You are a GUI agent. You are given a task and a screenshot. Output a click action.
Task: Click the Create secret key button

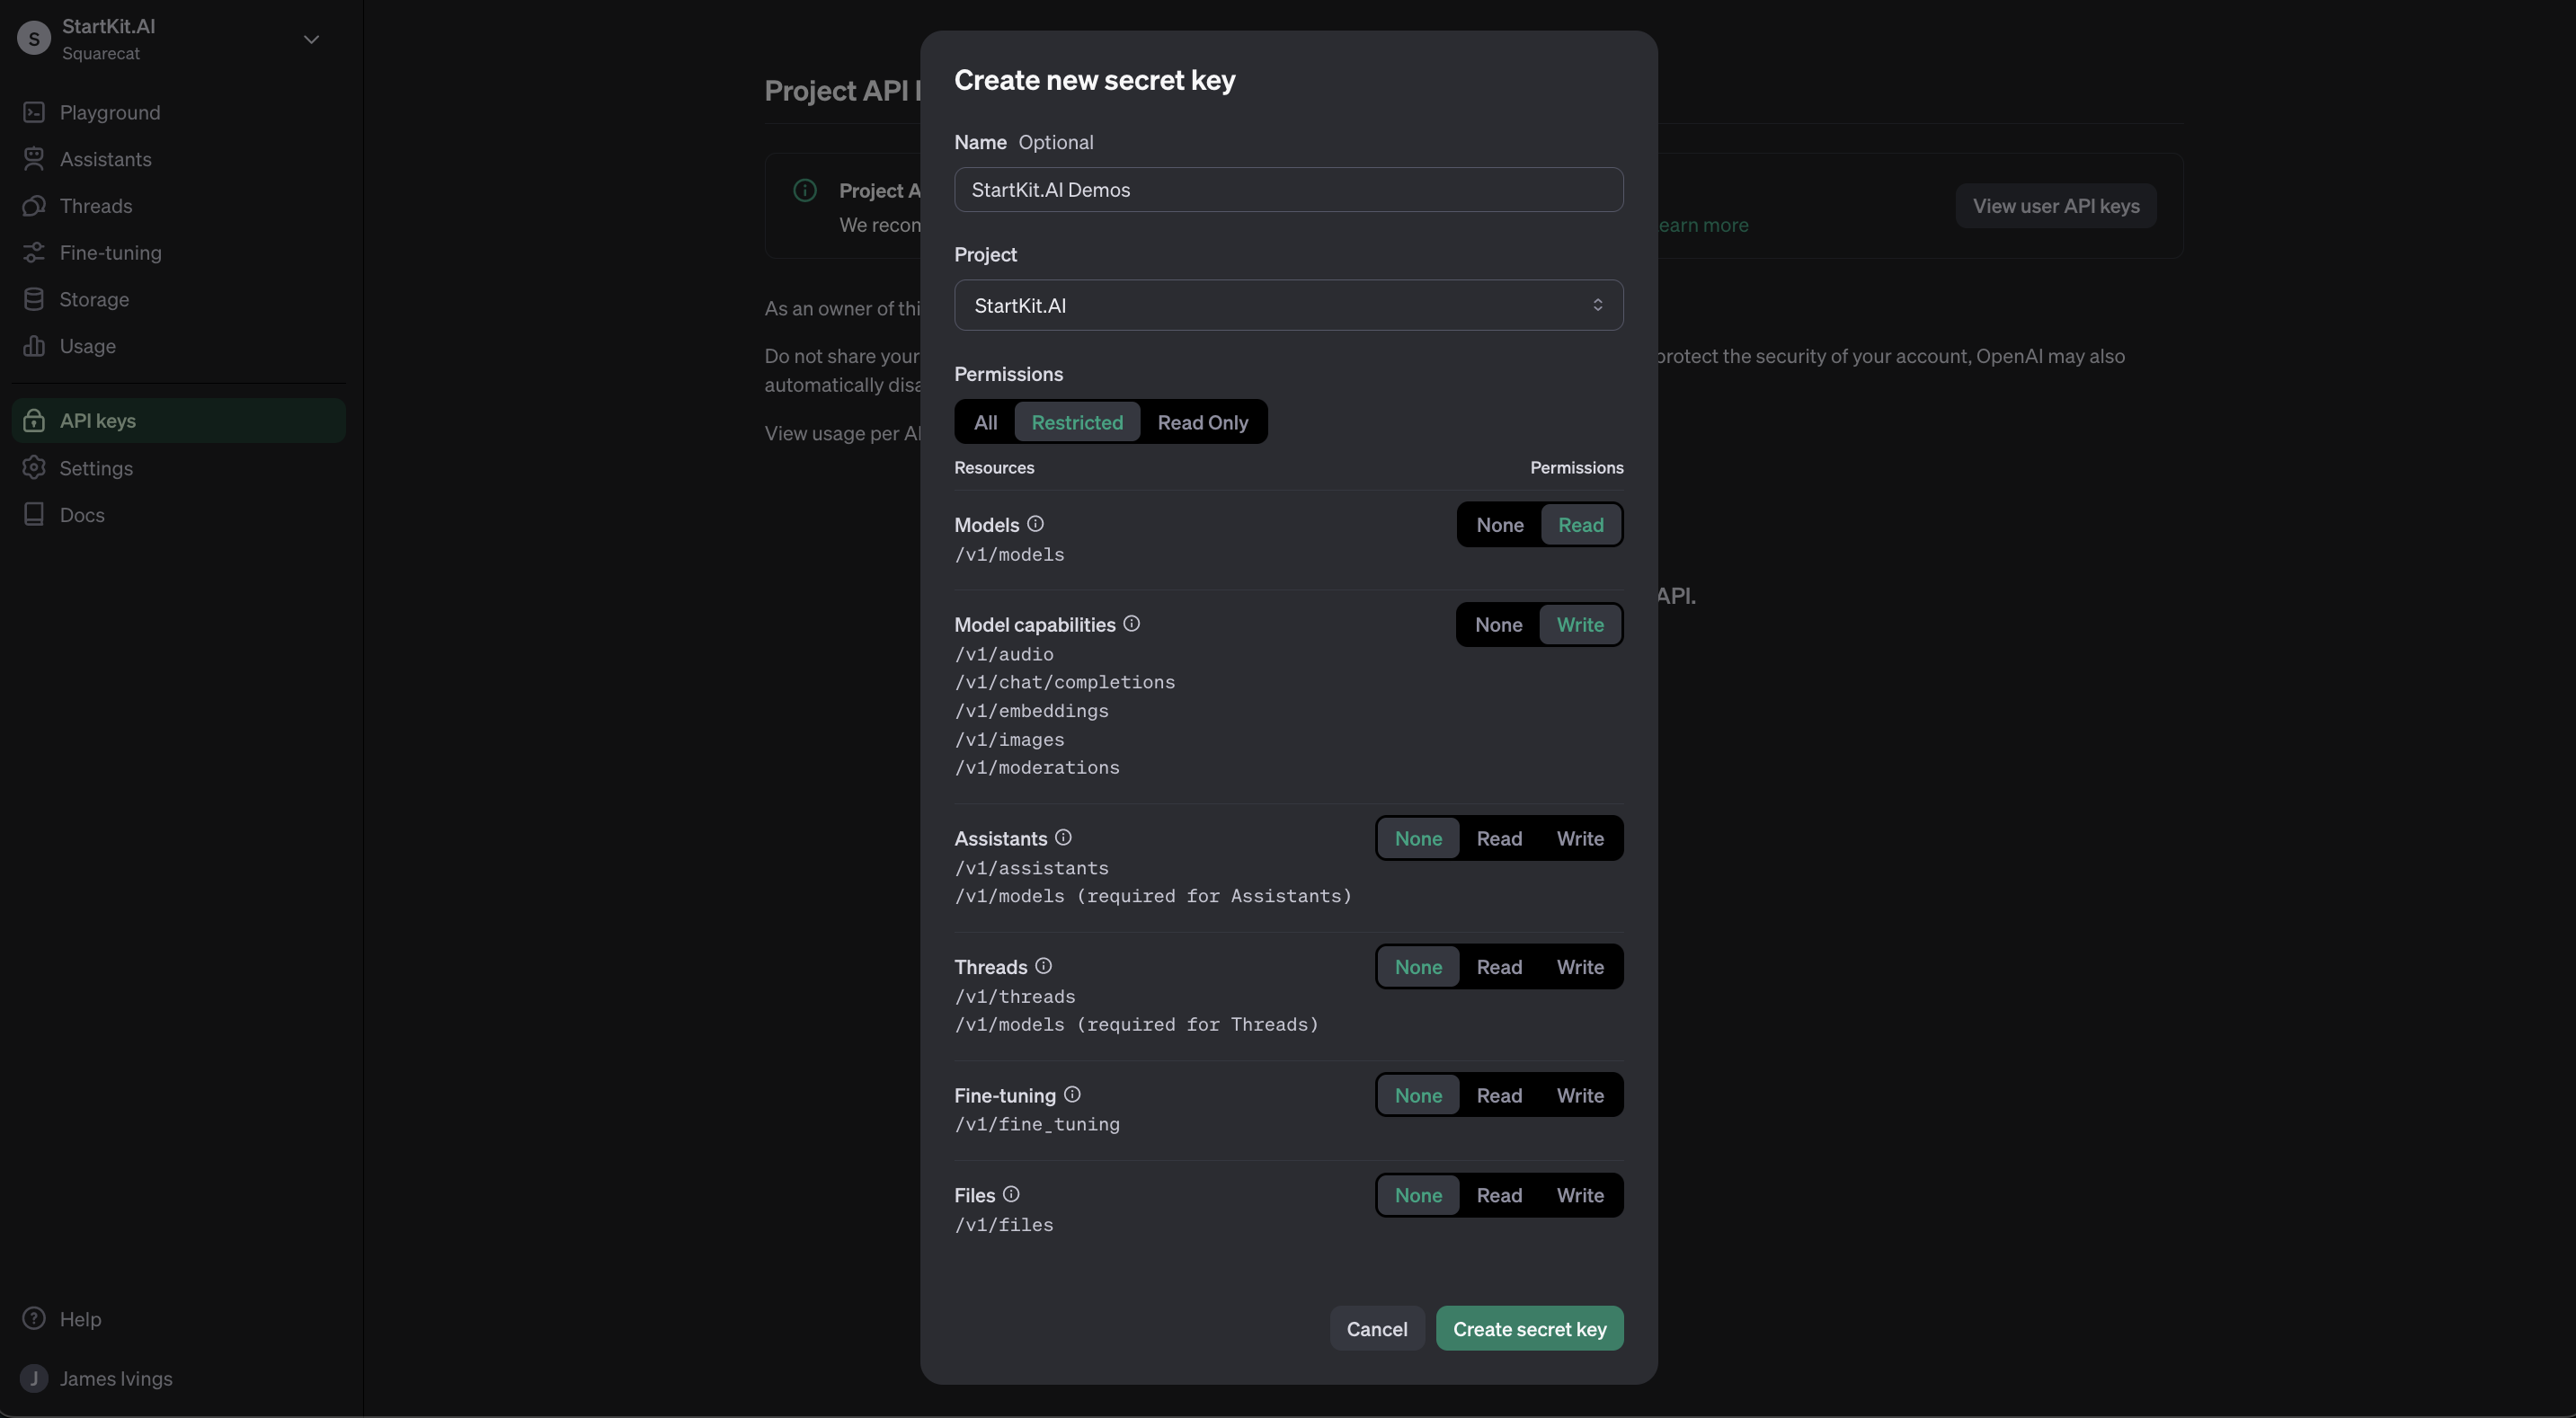(1529, 1328)
